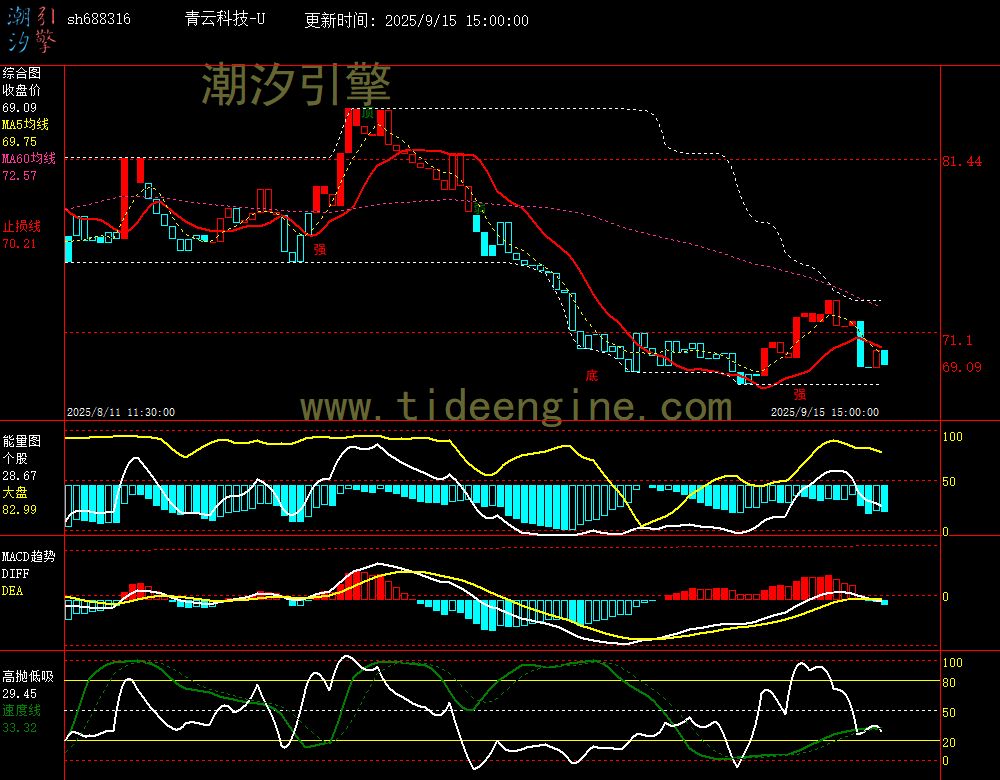The image size is (1000, 780).
Task: Click the start date 2025/8/11 11:30:00
Action: coord(121,413)
